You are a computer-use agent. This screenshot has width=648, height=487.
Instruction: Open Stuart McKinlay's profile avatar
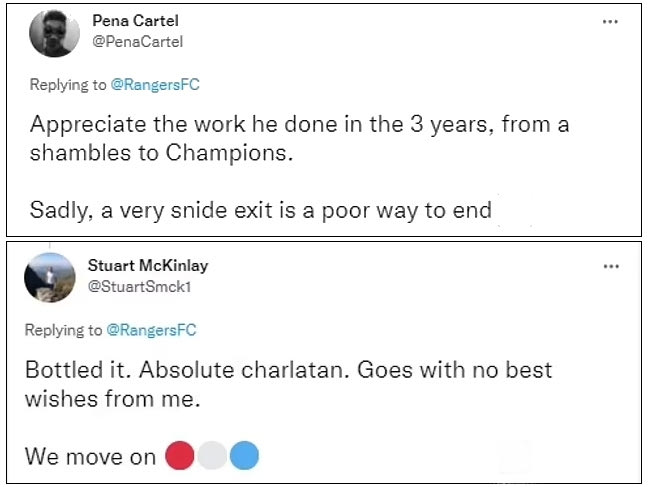[50, 277]
